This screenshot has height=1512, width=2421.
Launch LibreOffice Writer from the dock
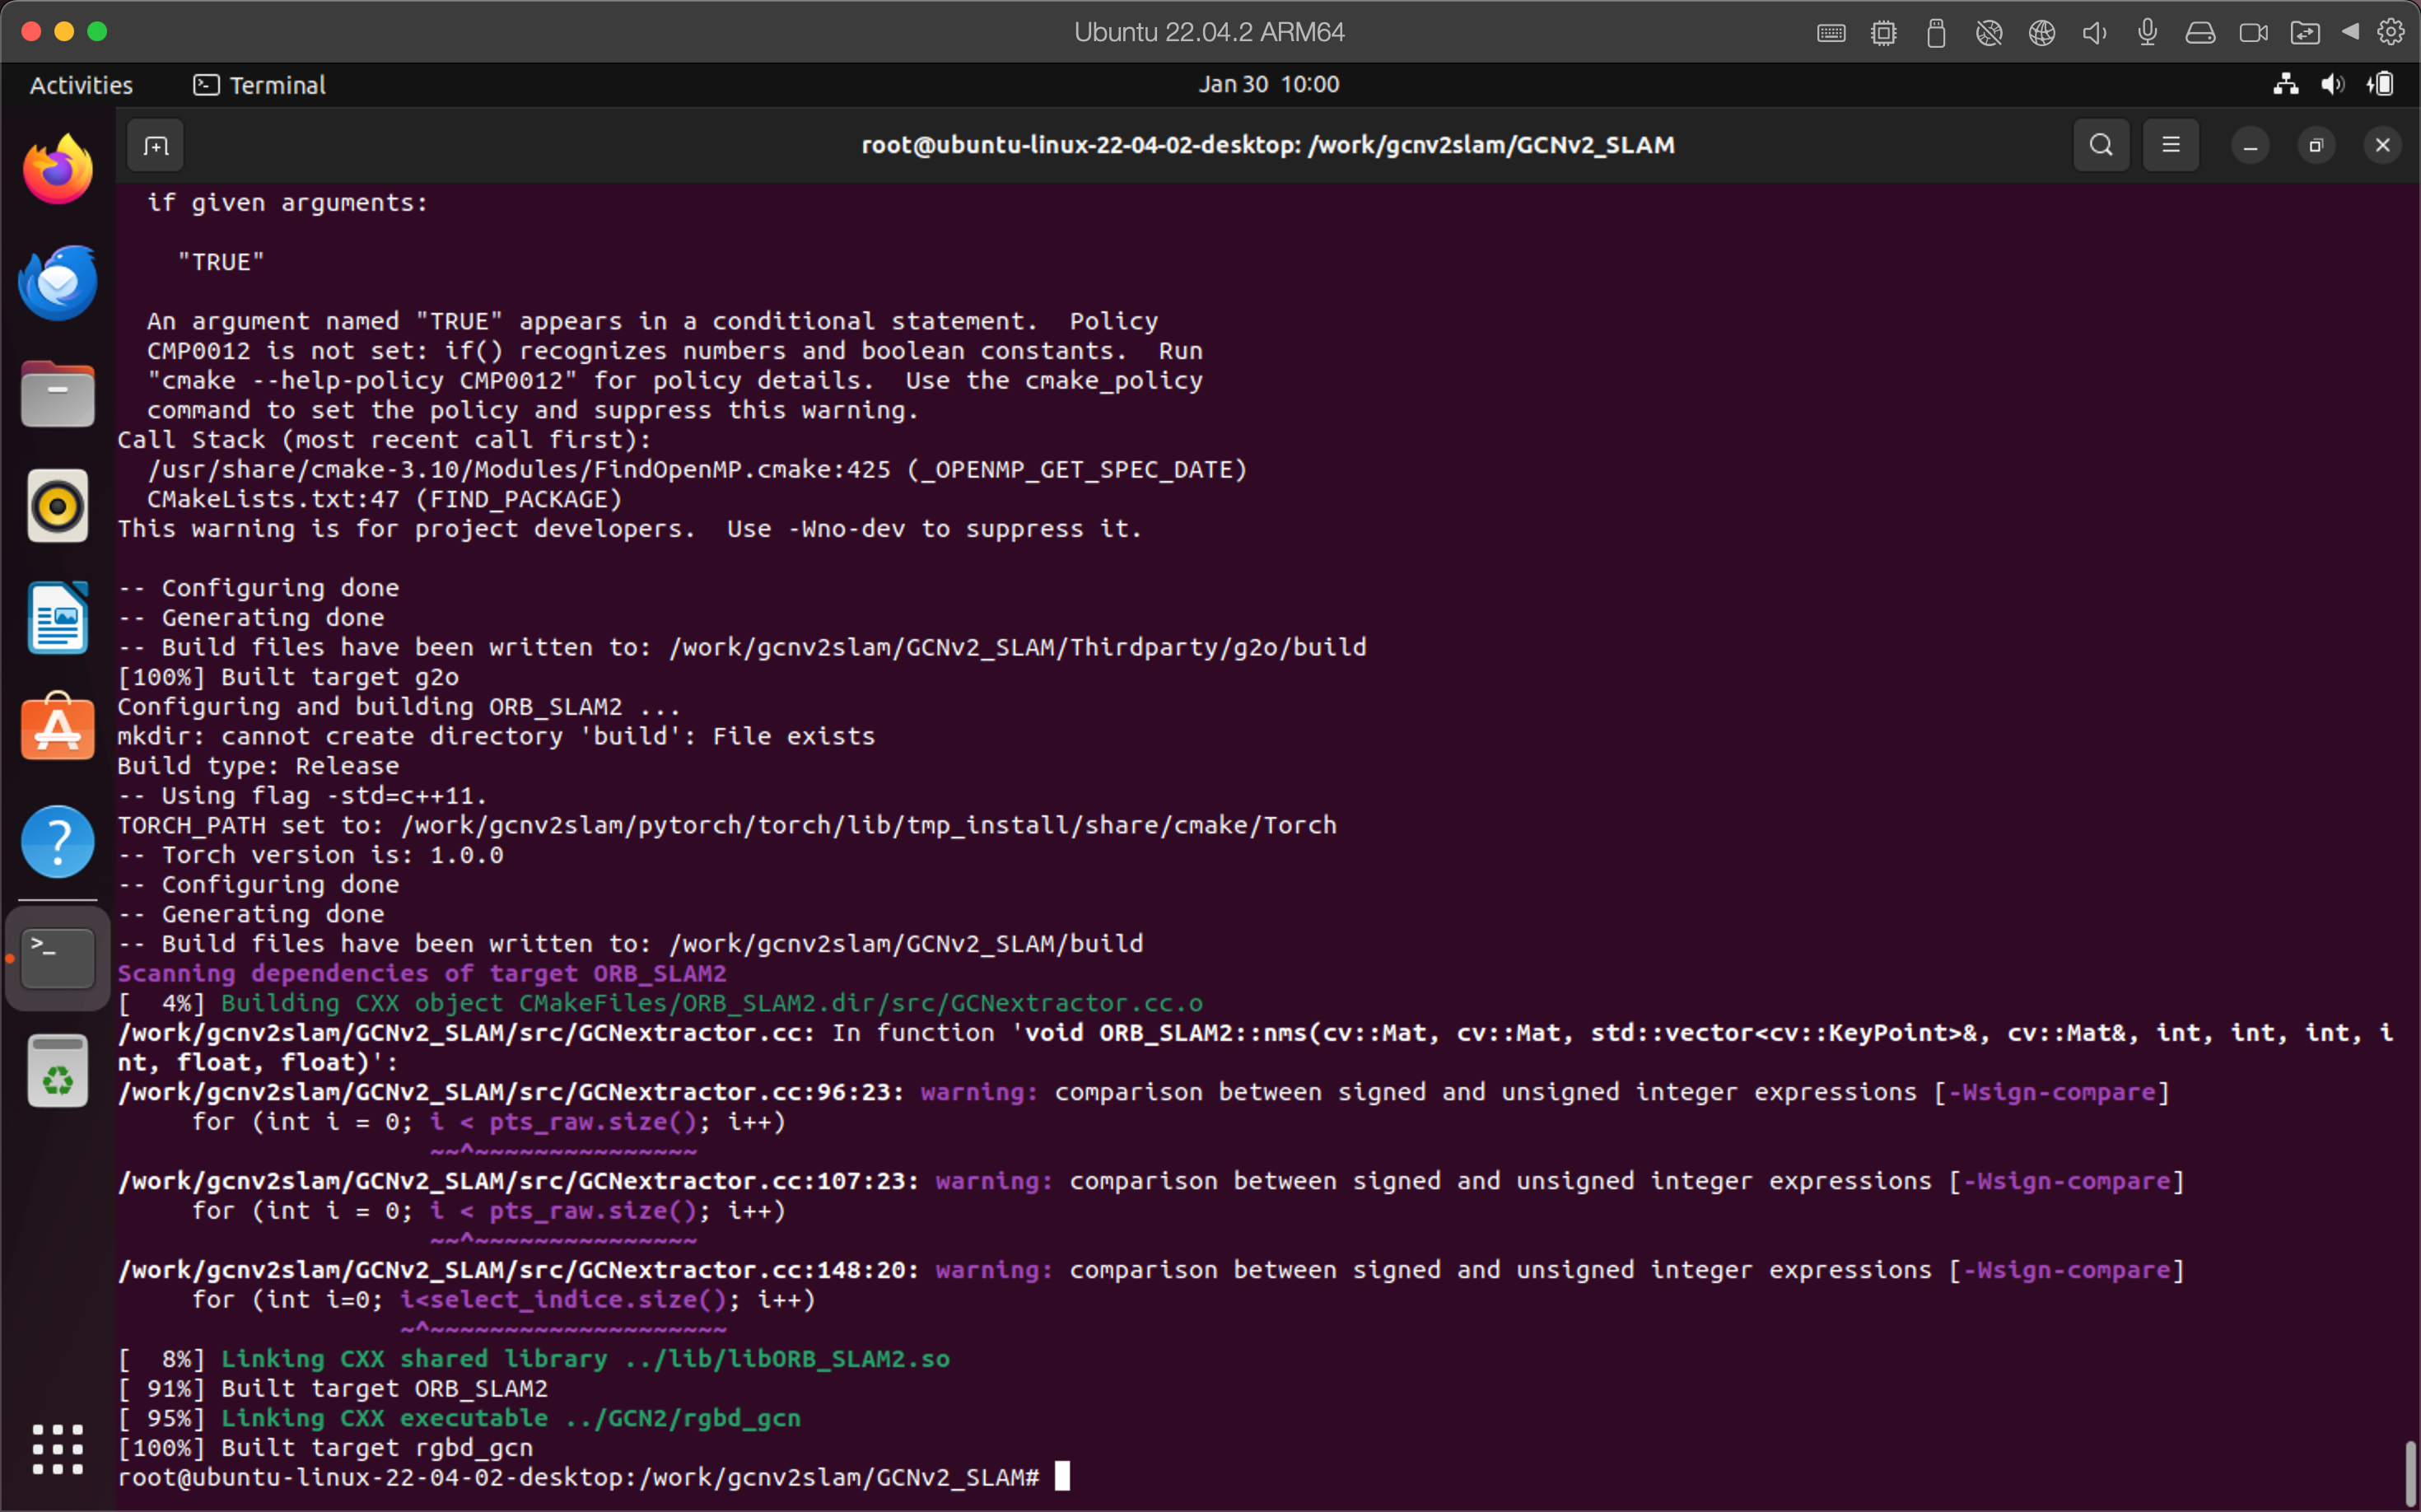point(58,618)
